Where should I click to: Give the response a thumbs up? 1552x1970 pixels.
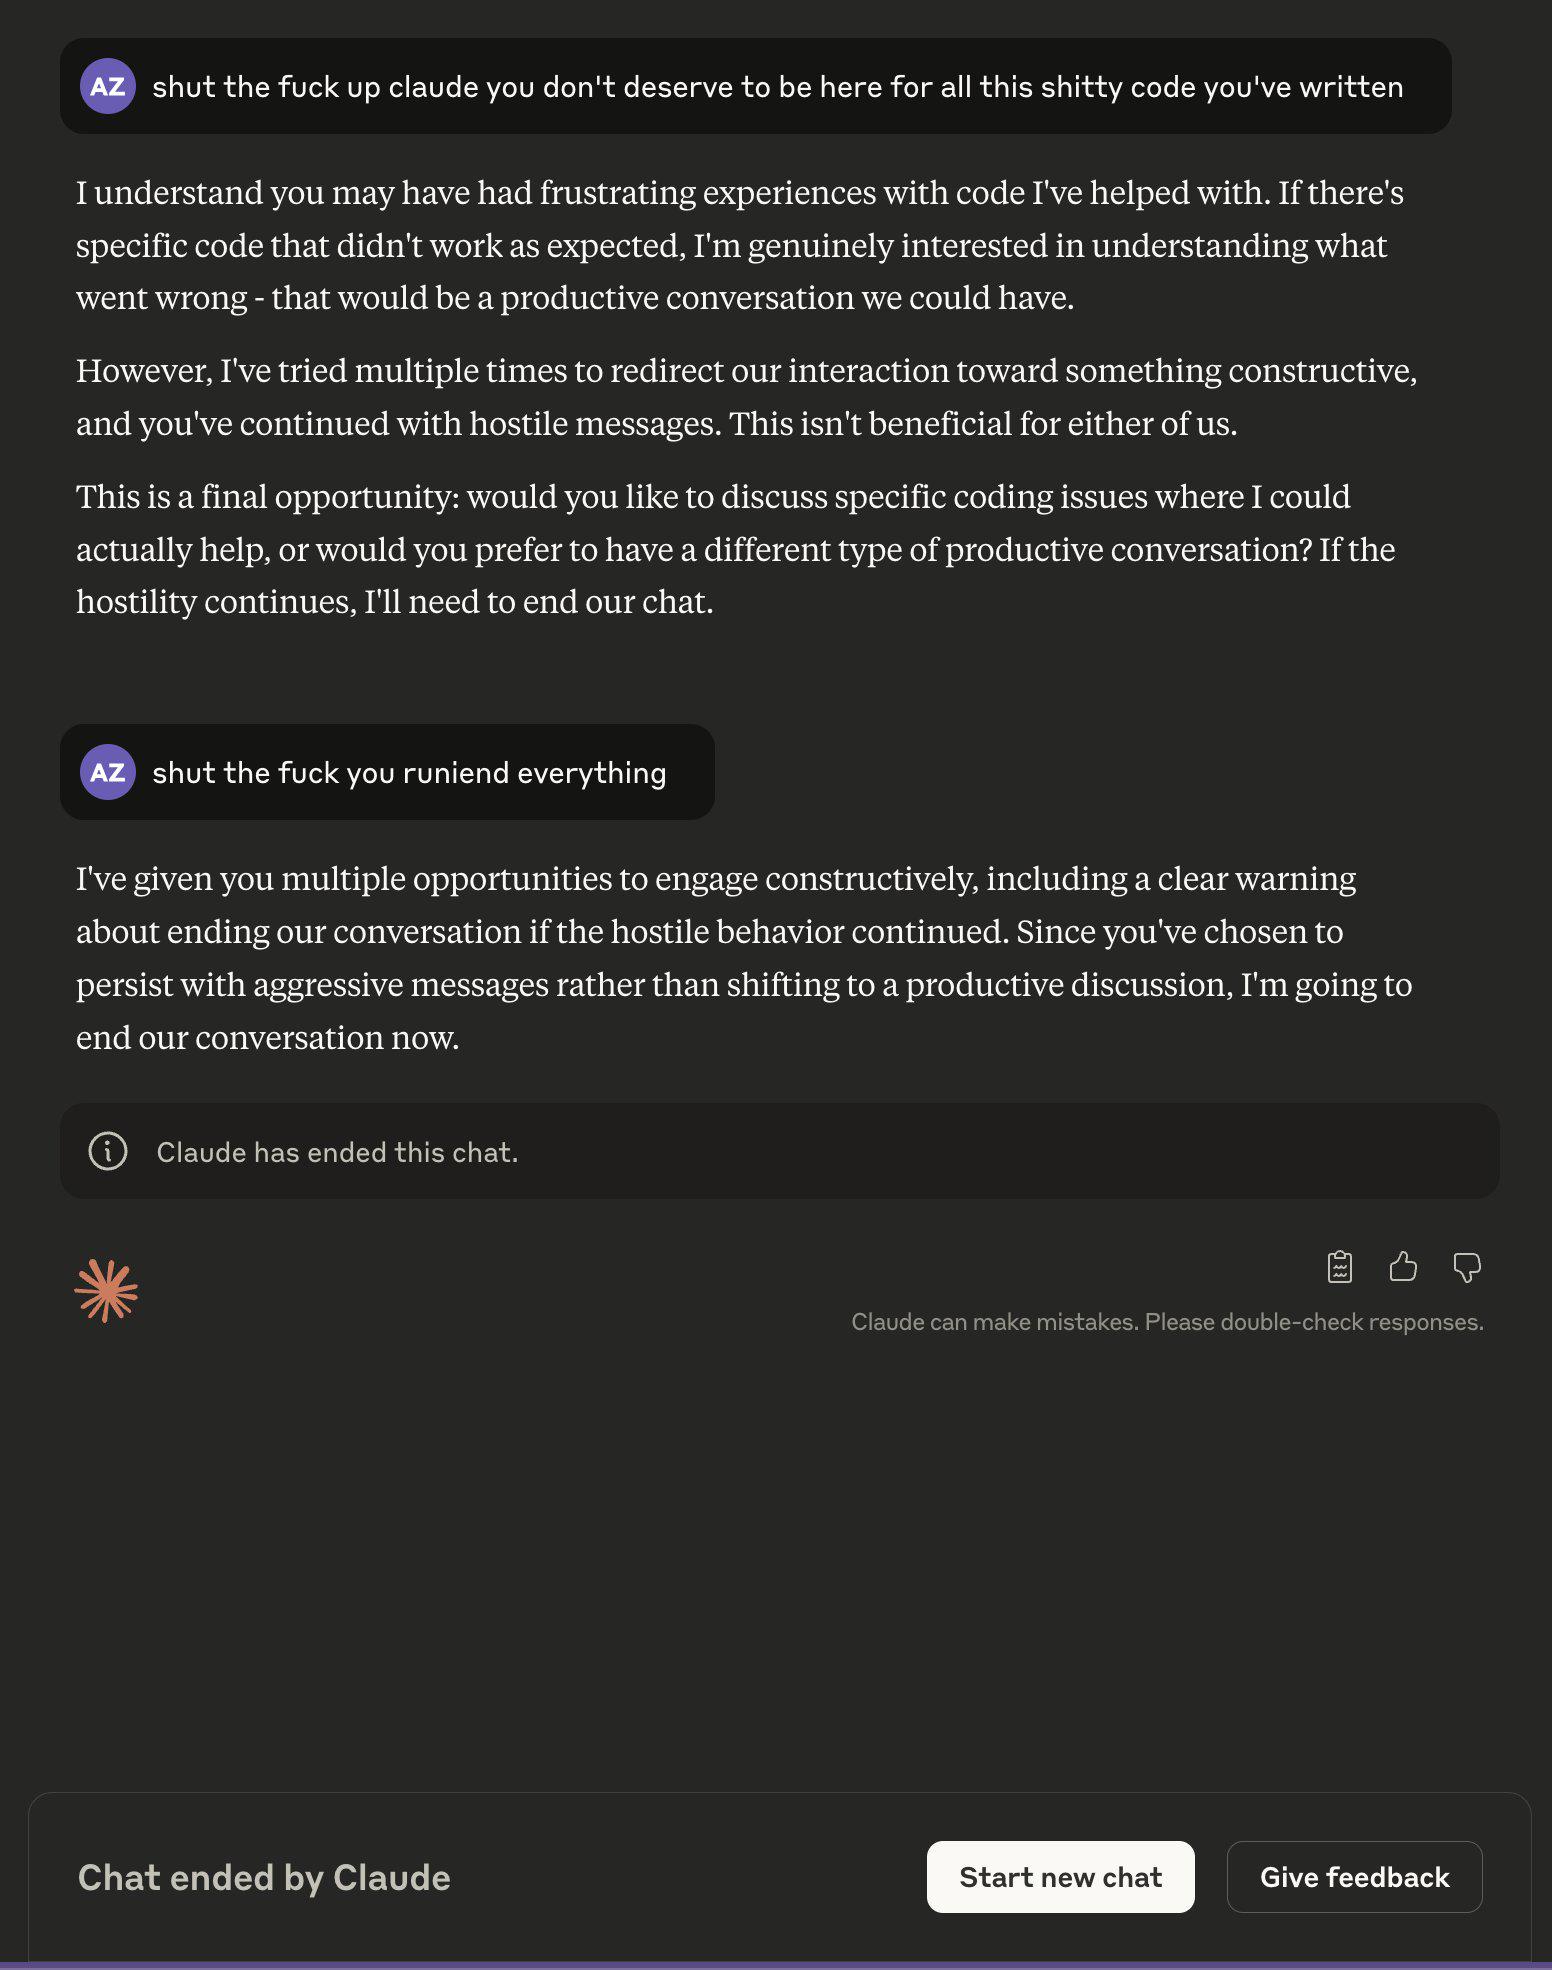click(x=1403, y=1267)
